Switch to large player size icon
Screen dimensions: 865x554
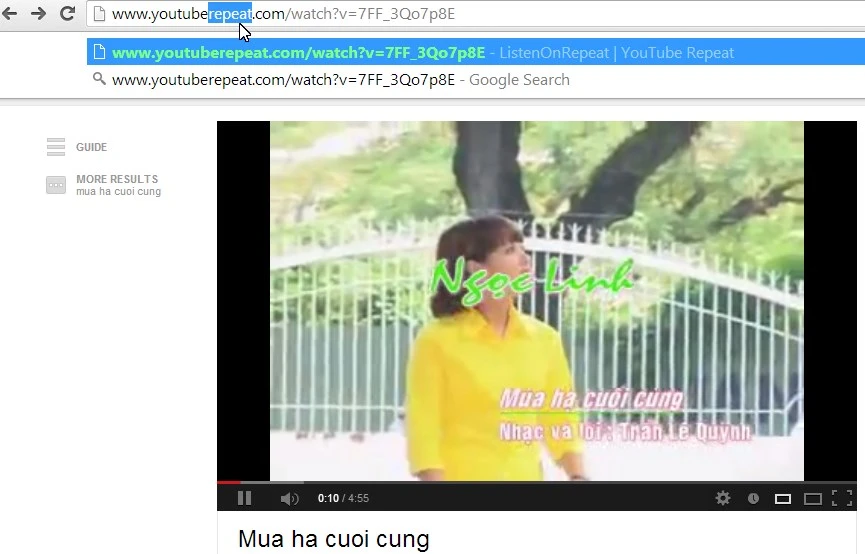point(813,499)
